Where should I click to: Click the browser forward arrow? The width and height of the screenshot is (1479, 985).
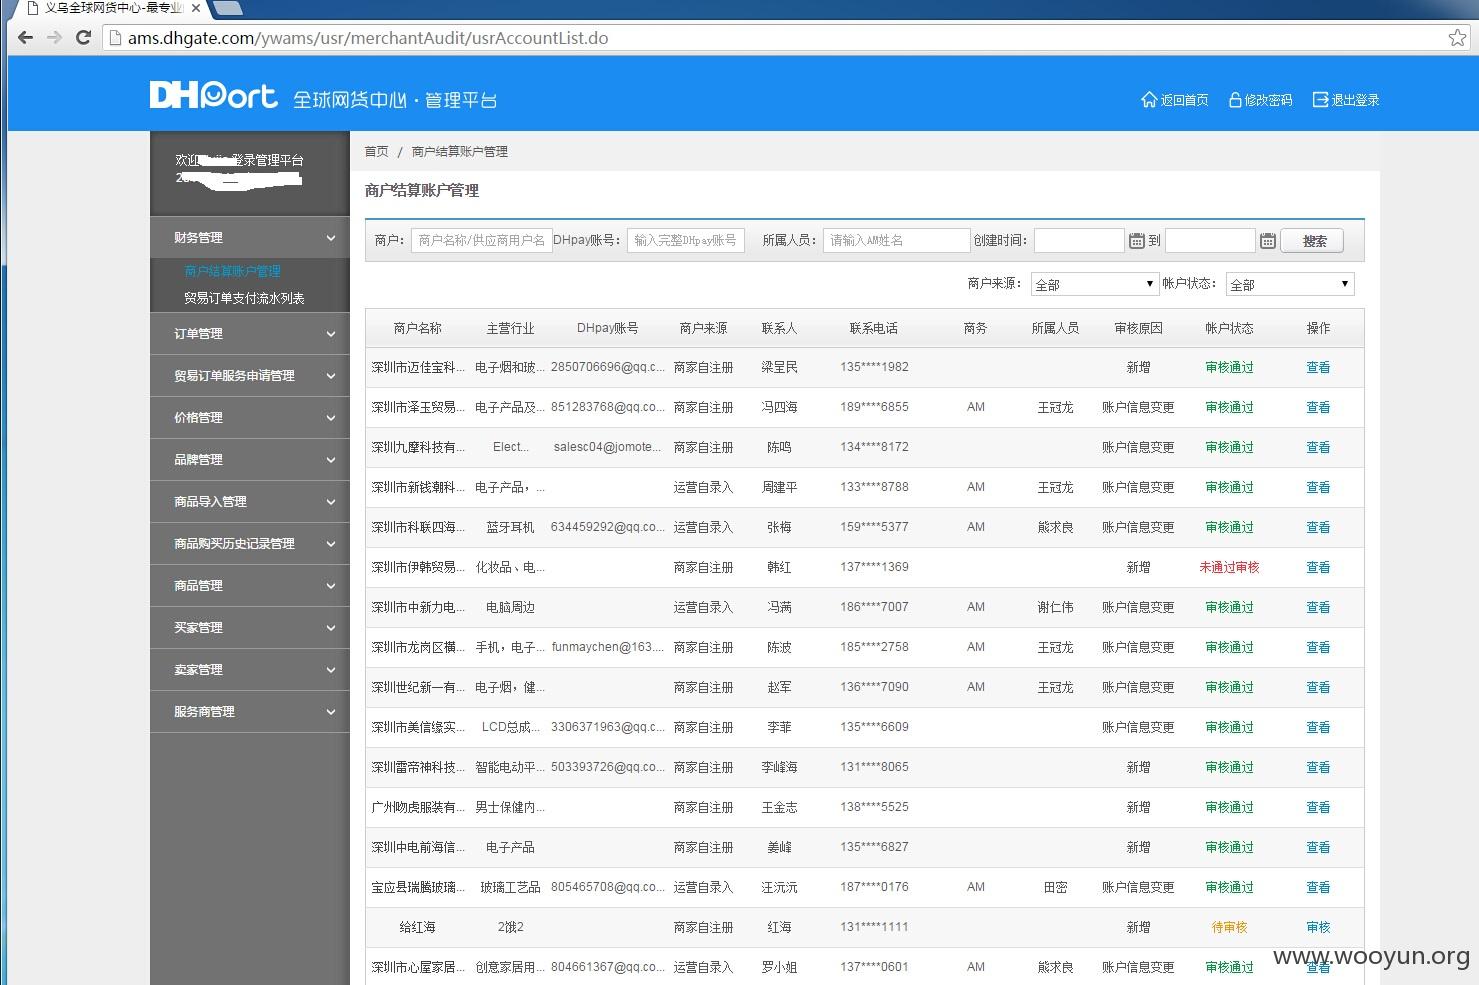point(54,38)
